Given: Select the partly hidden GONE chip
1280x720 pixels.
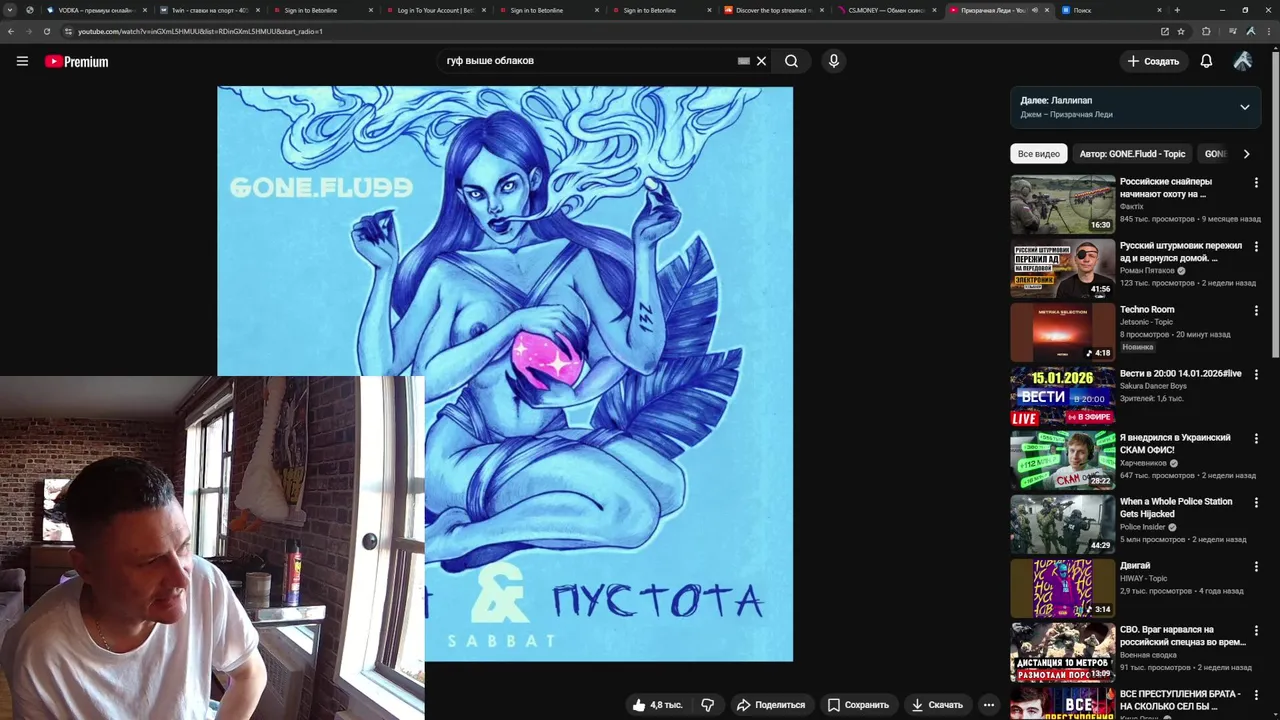Looking at the screenshot, I should point(1215,154).
